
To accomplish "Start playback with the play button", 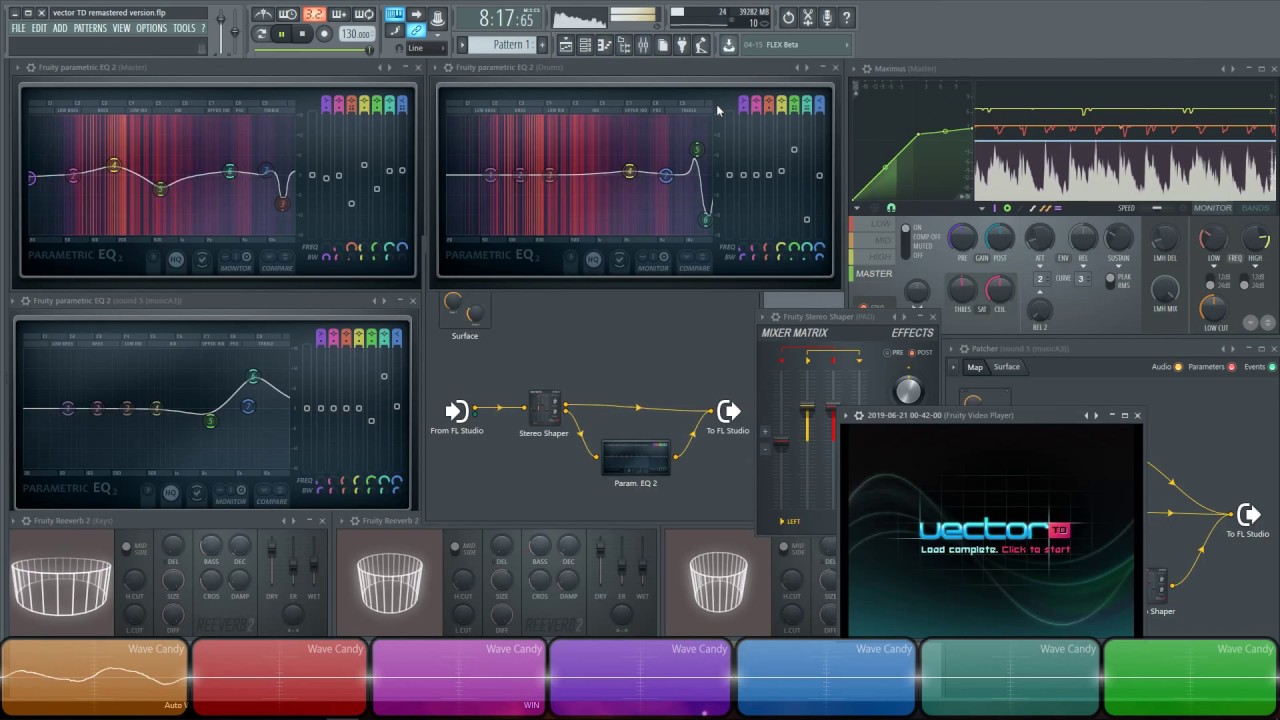I will pyautogui.click(x=281, y=33).
